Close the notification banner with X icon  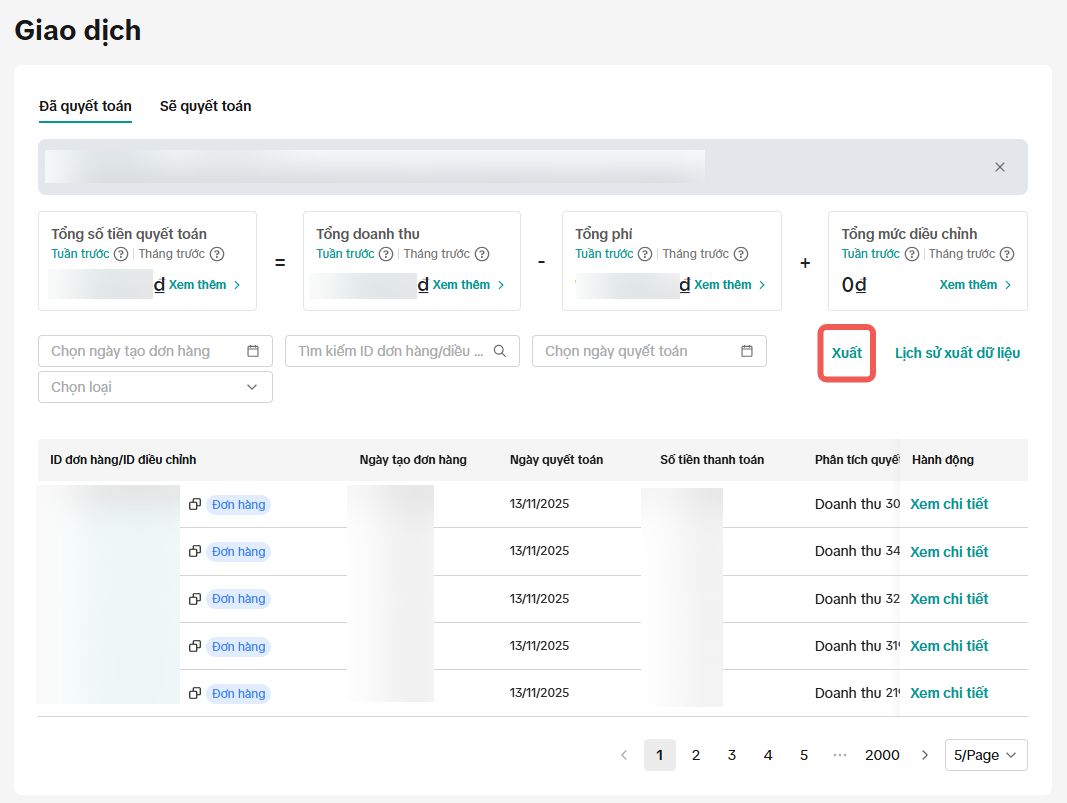coord(999,167)
